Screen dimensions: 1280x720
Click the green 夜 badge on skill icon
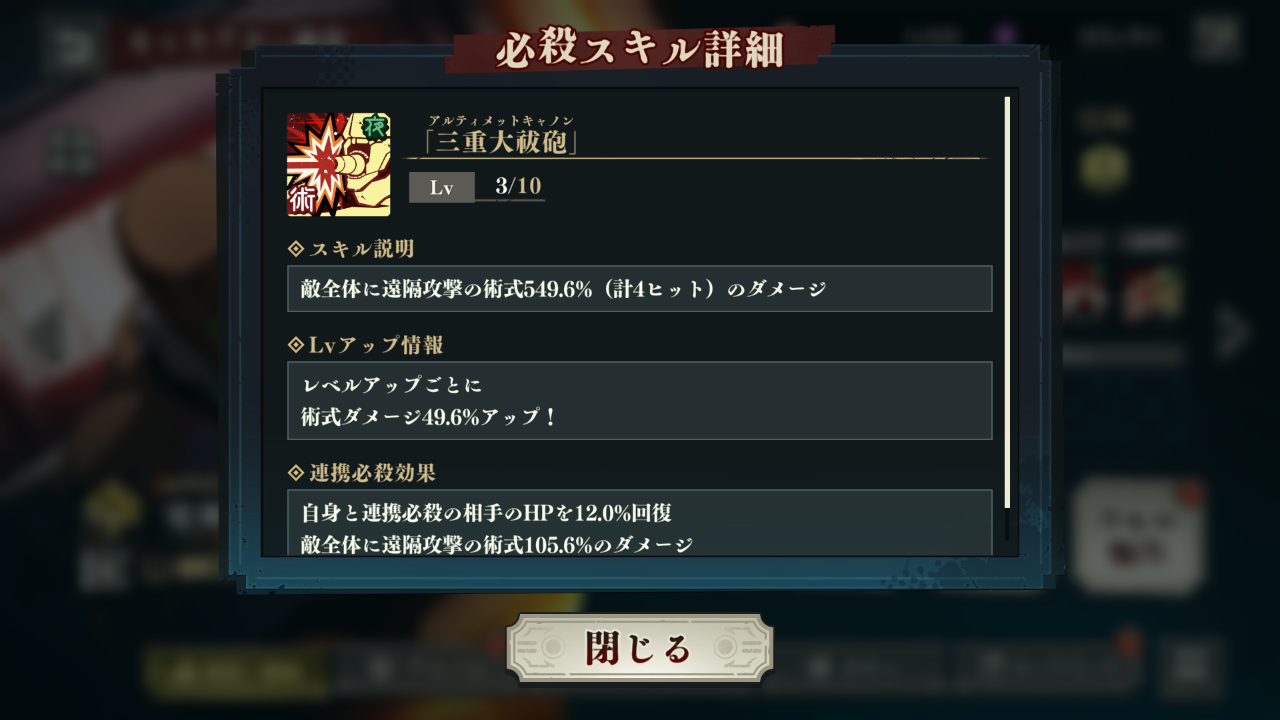click(374, 129)
